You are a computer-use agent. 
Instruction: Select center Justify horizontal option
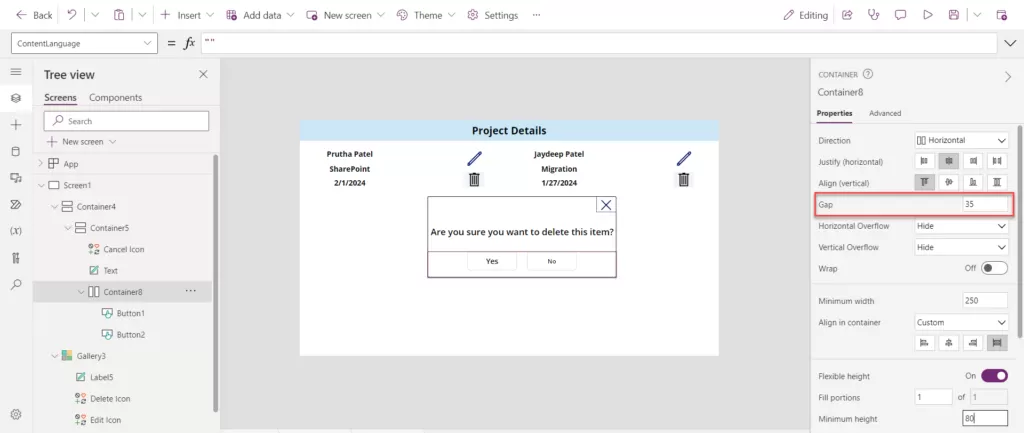(x=949, y=161)
